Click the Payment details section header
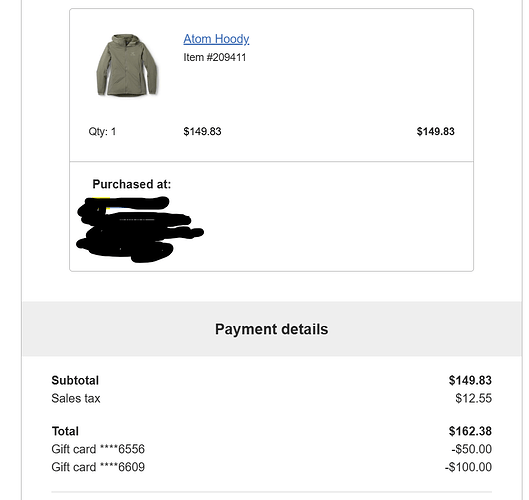The height and width of the screenshot is (500, 529). click(272, 329)
